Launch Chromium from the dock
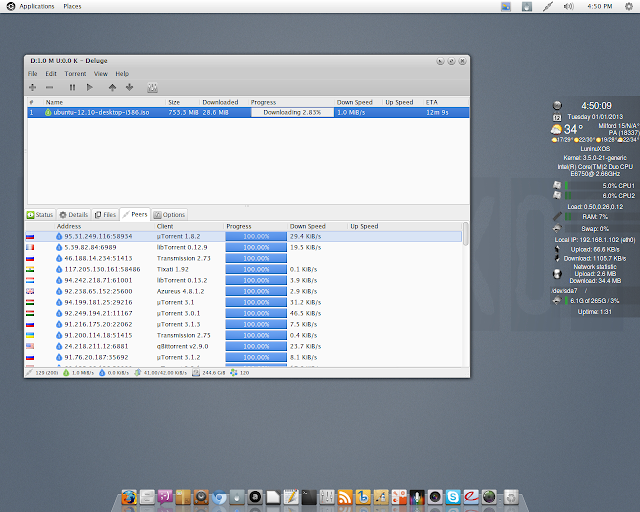 click(219, 497)
